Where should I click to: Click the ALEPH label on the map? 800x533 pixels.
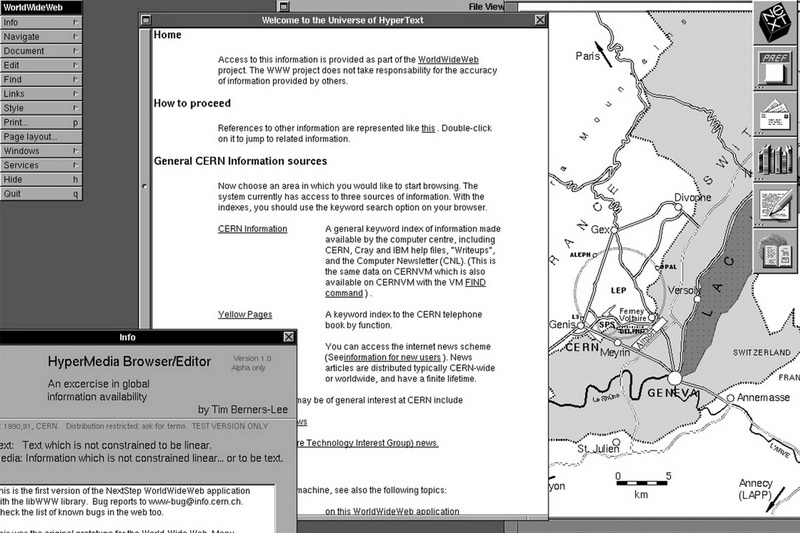pos(580,255)
